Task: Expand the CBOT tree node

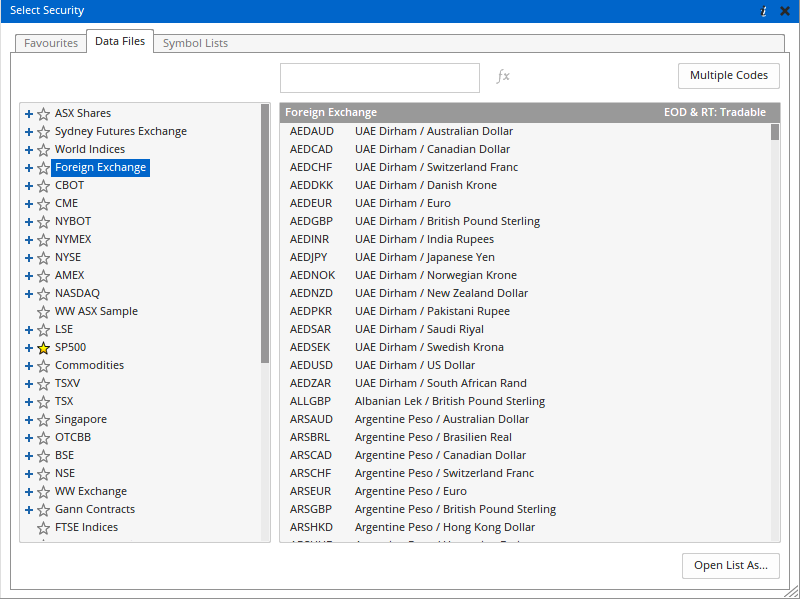Action: (x=29, y=186)
